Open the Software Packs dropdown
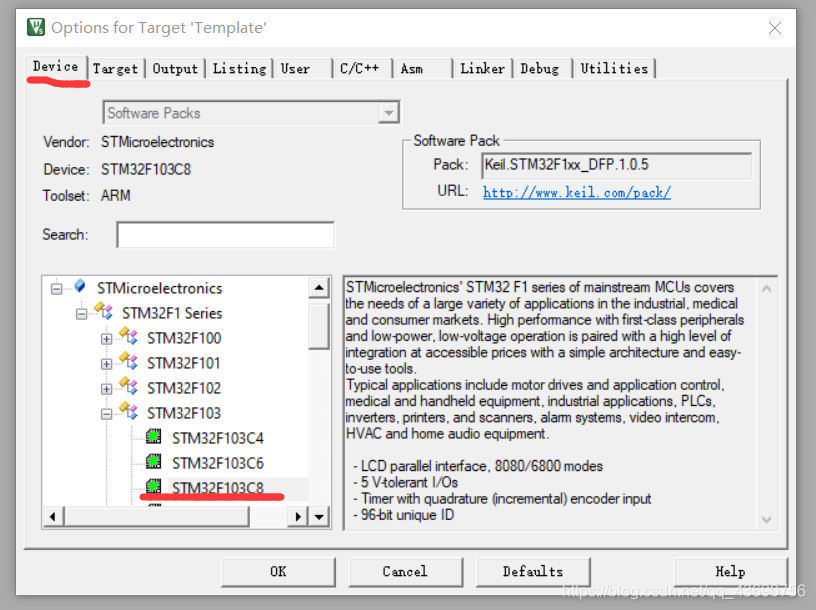Screen dimensions: 816x610 pos(388,112)
